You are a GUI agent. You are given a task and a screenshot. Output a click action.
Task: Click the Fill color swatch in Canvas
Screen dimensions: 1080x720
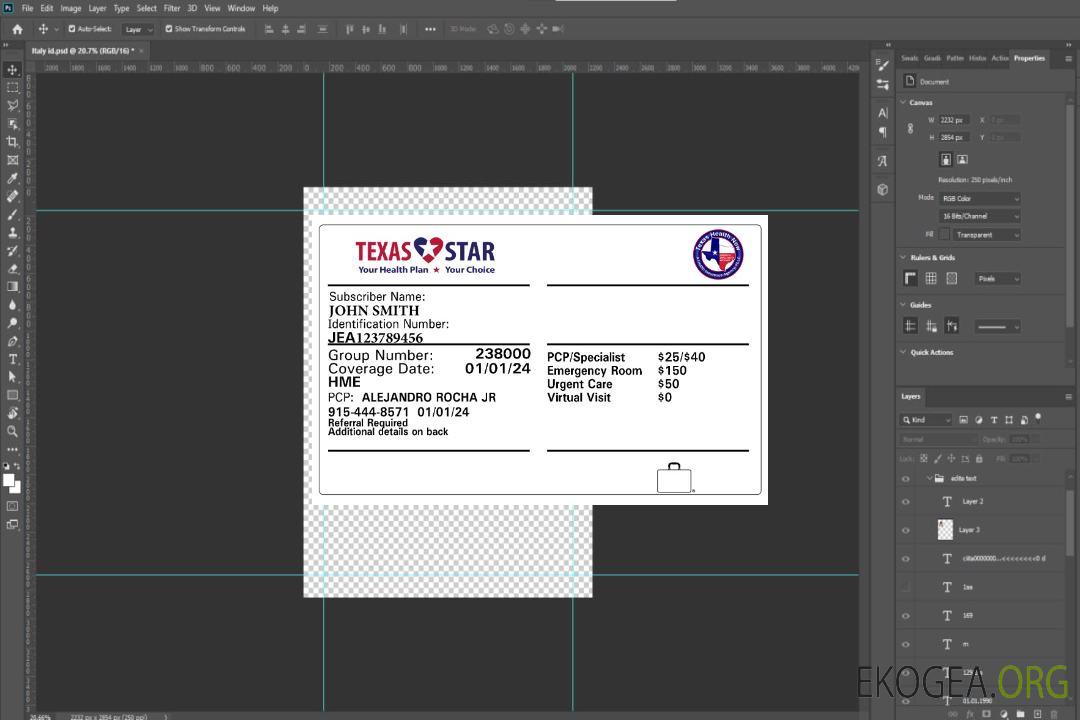pos(944,235)
